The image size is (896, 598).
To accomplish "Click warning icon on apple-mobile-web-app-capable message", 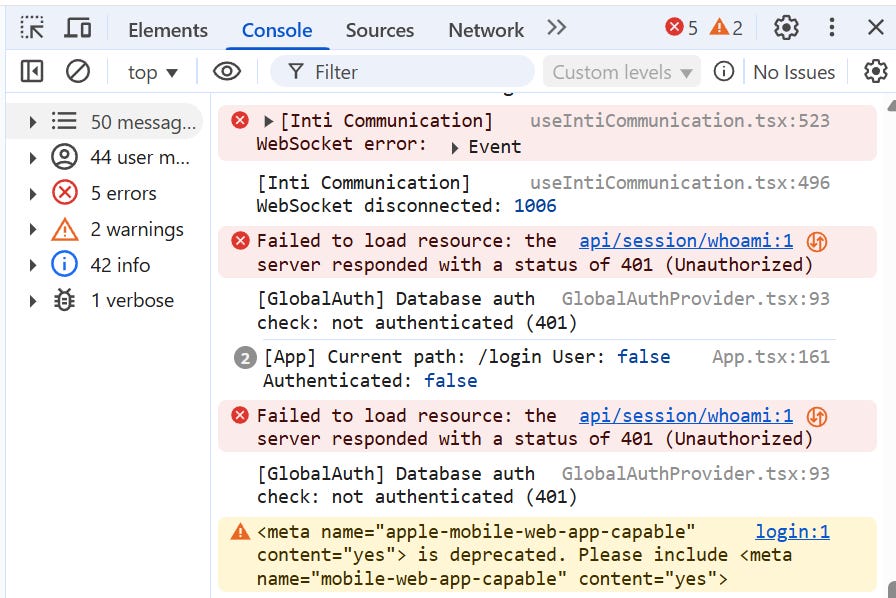I will [241, 532].
